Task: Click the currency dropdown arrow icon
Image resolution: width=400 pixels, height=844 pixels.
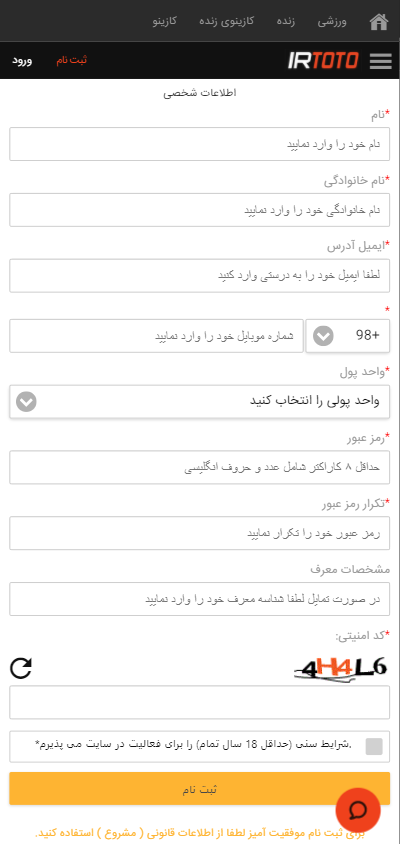Action: click(x=26, y=402)
